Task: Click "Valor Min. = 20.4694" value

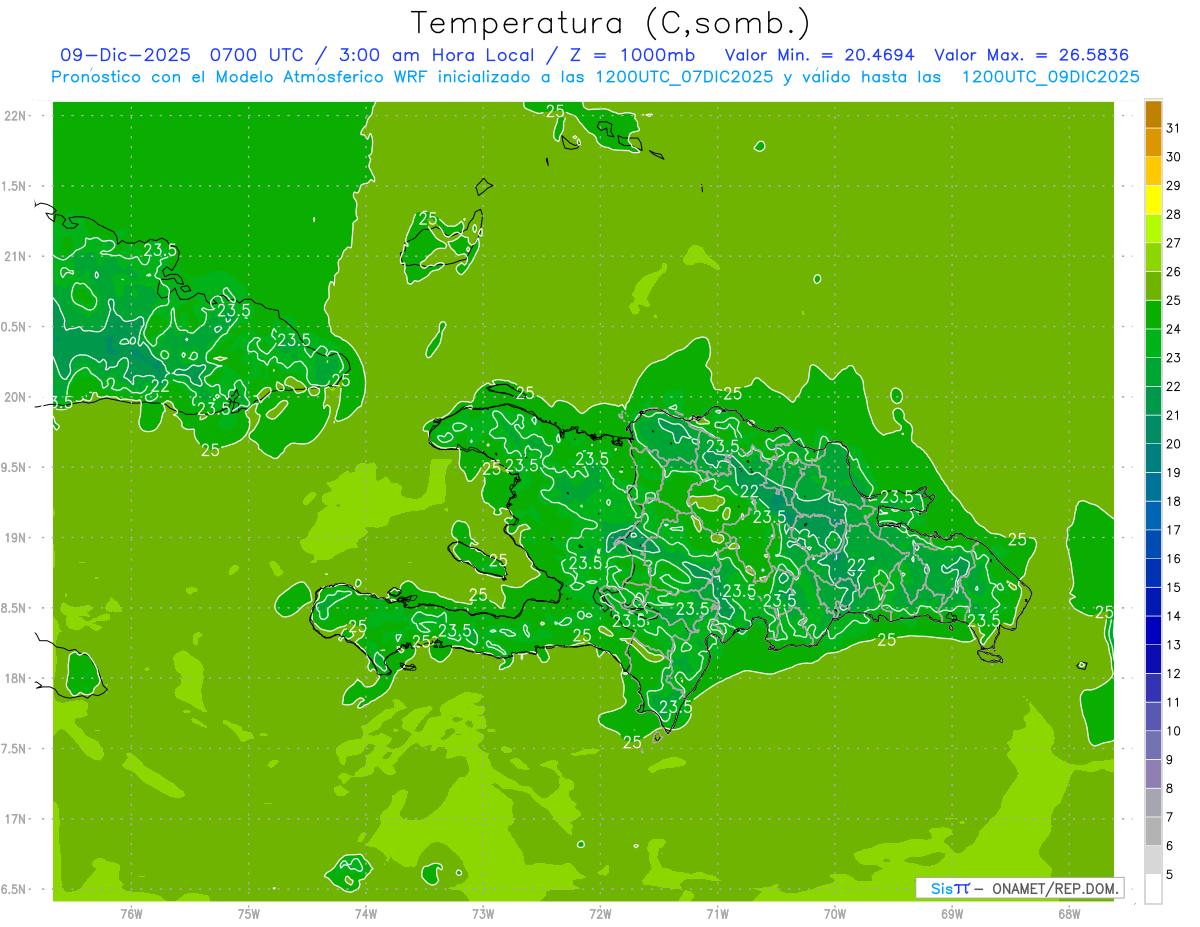Action: click(x=820, y=55)
